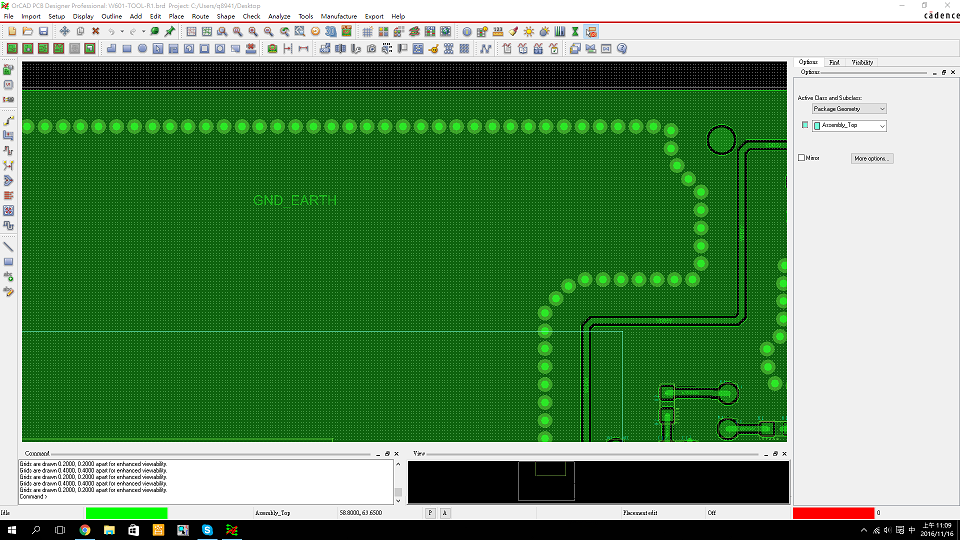This screenshot has height=540, width=960.
Task: Switch to the Find tab
Action: (834, 62)
